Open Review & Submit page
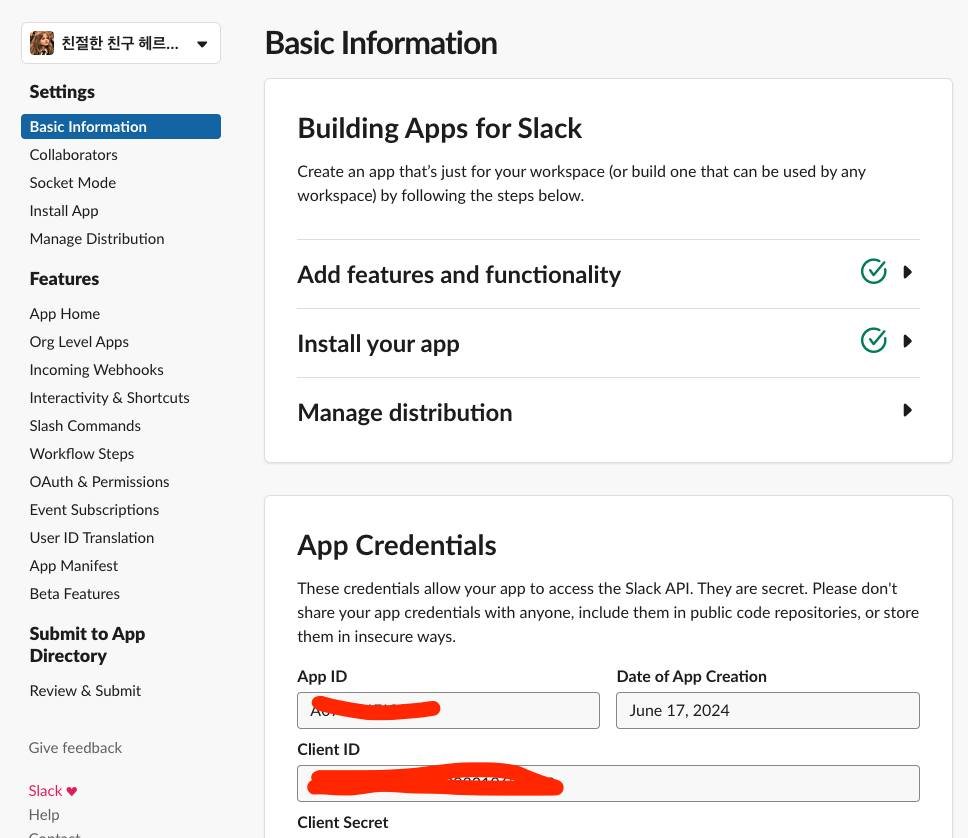Screen dimensions: 968x838 85,690
